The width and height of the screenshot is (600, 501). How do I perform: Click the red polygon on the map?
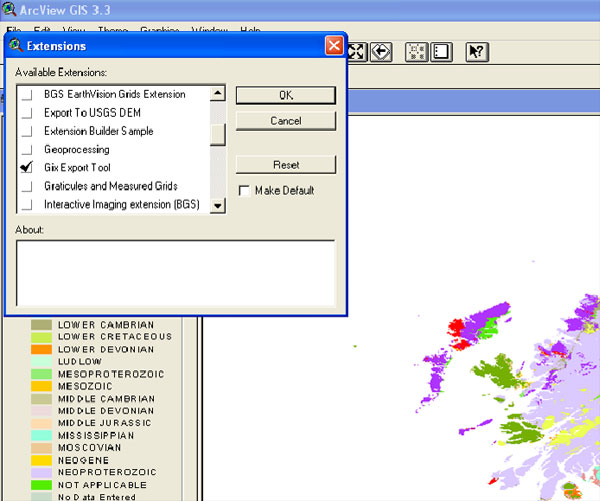click(x=456, y=328)
